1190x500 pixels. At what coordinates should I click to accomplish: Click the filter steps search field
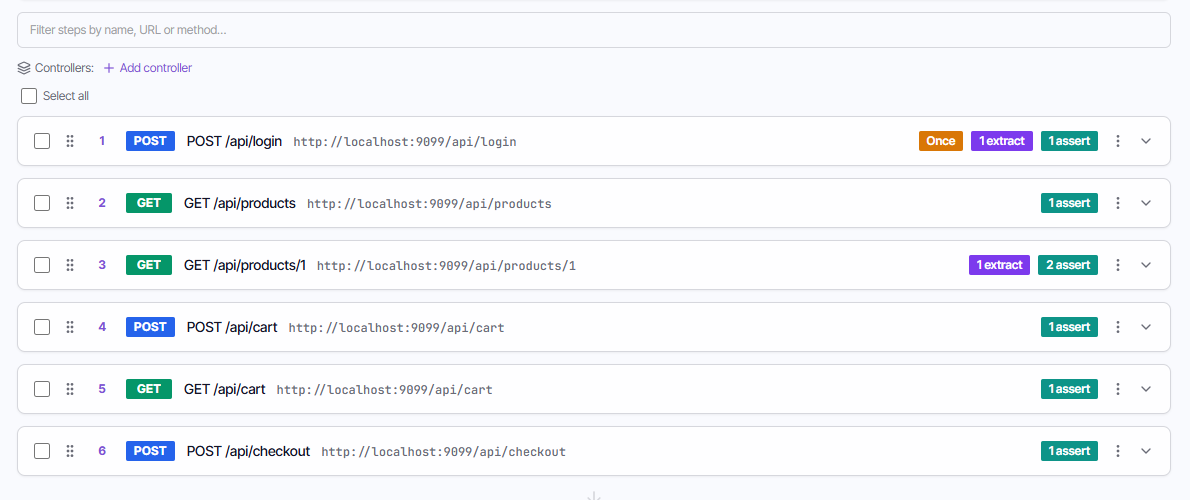593,30
